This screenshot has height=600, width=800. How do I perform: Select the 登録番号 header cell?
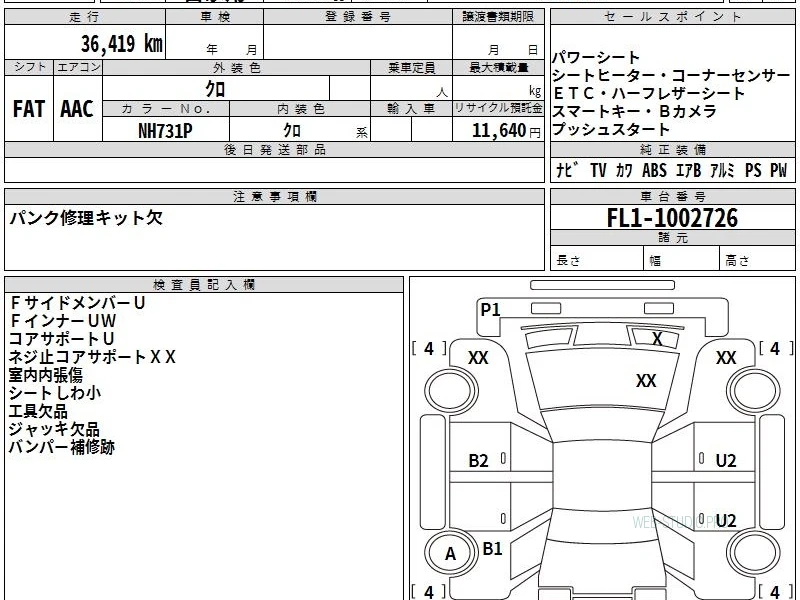point(358,17)
